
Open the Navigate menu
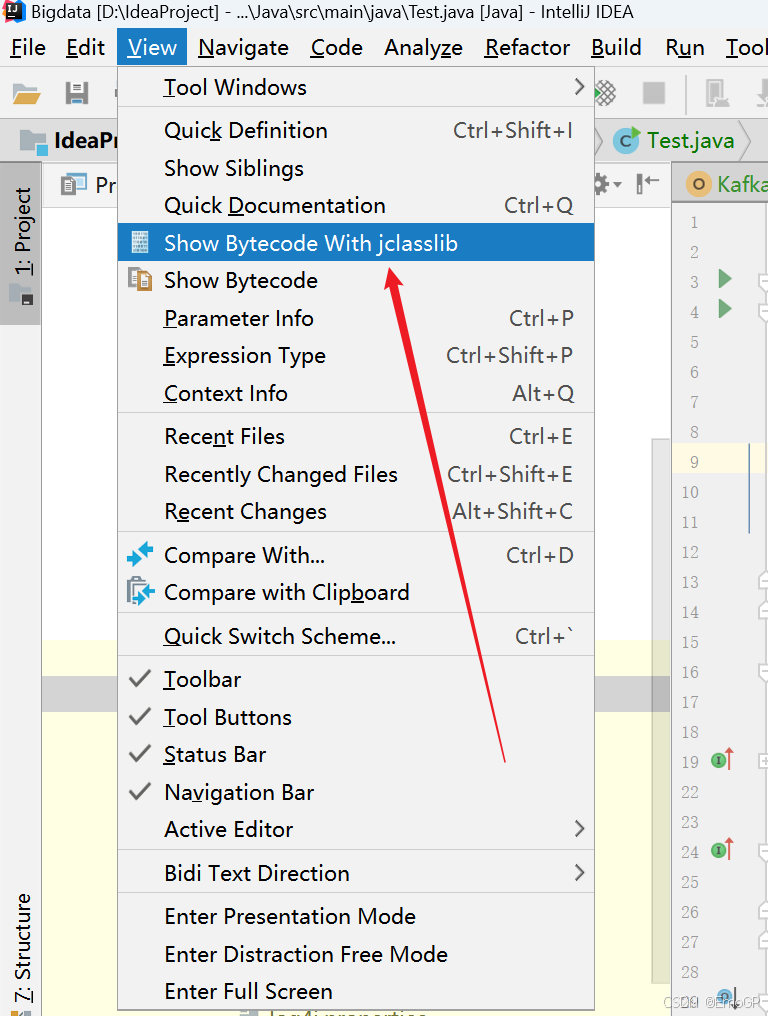243,47
